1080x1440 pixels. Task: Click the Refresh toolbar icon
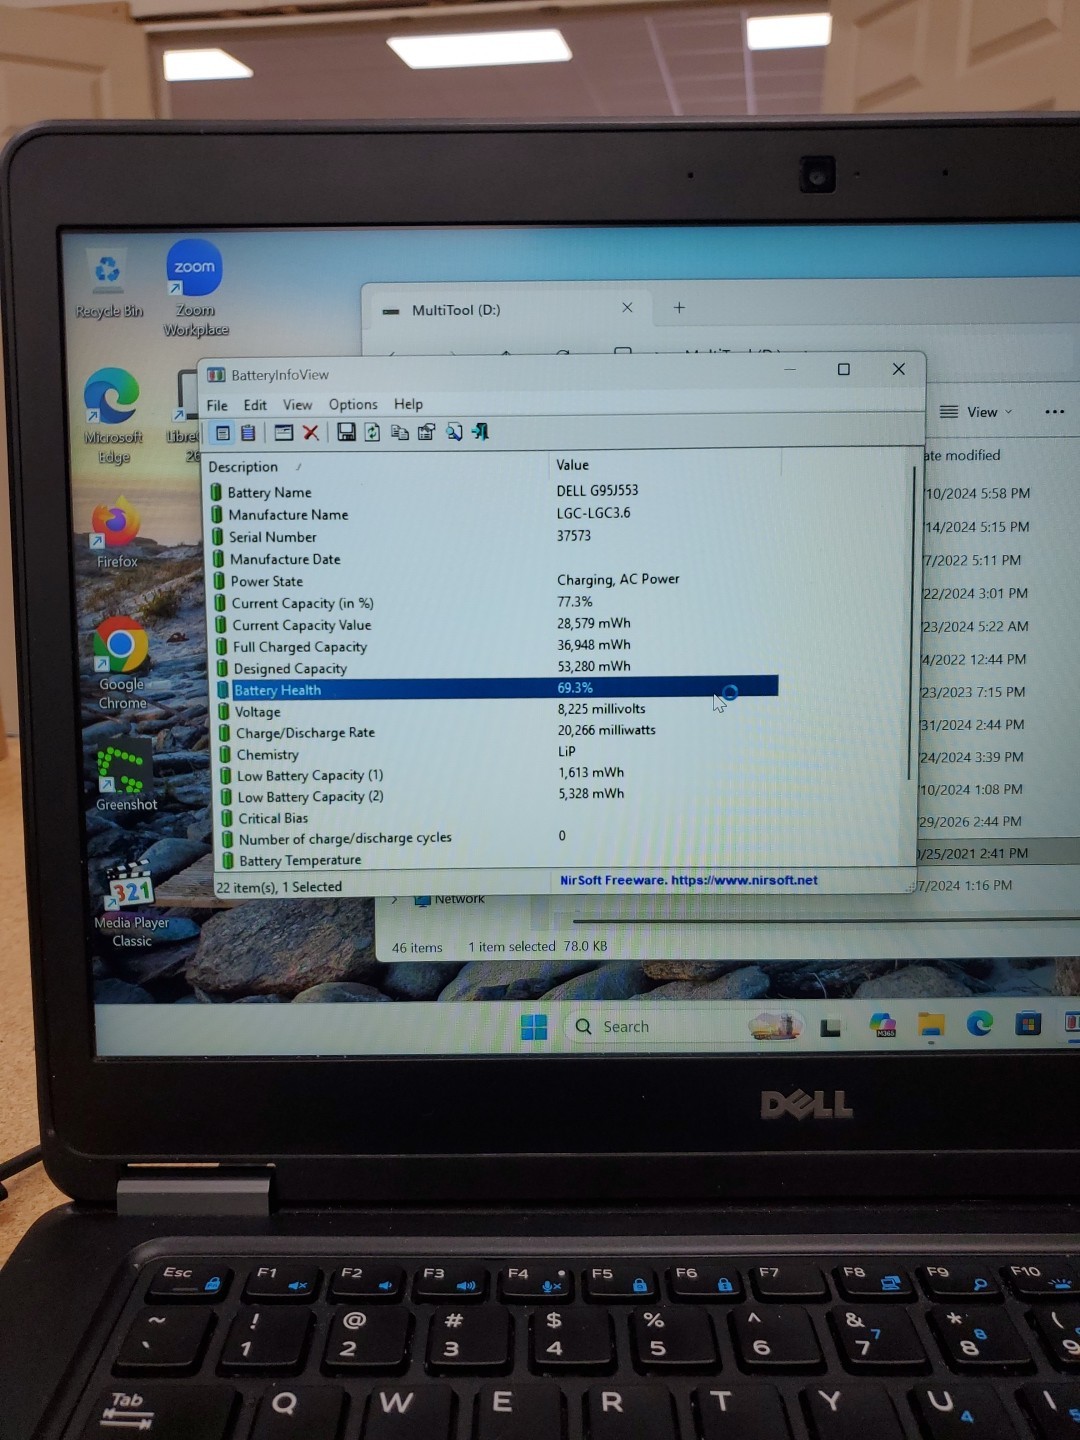tap(372, 432)
